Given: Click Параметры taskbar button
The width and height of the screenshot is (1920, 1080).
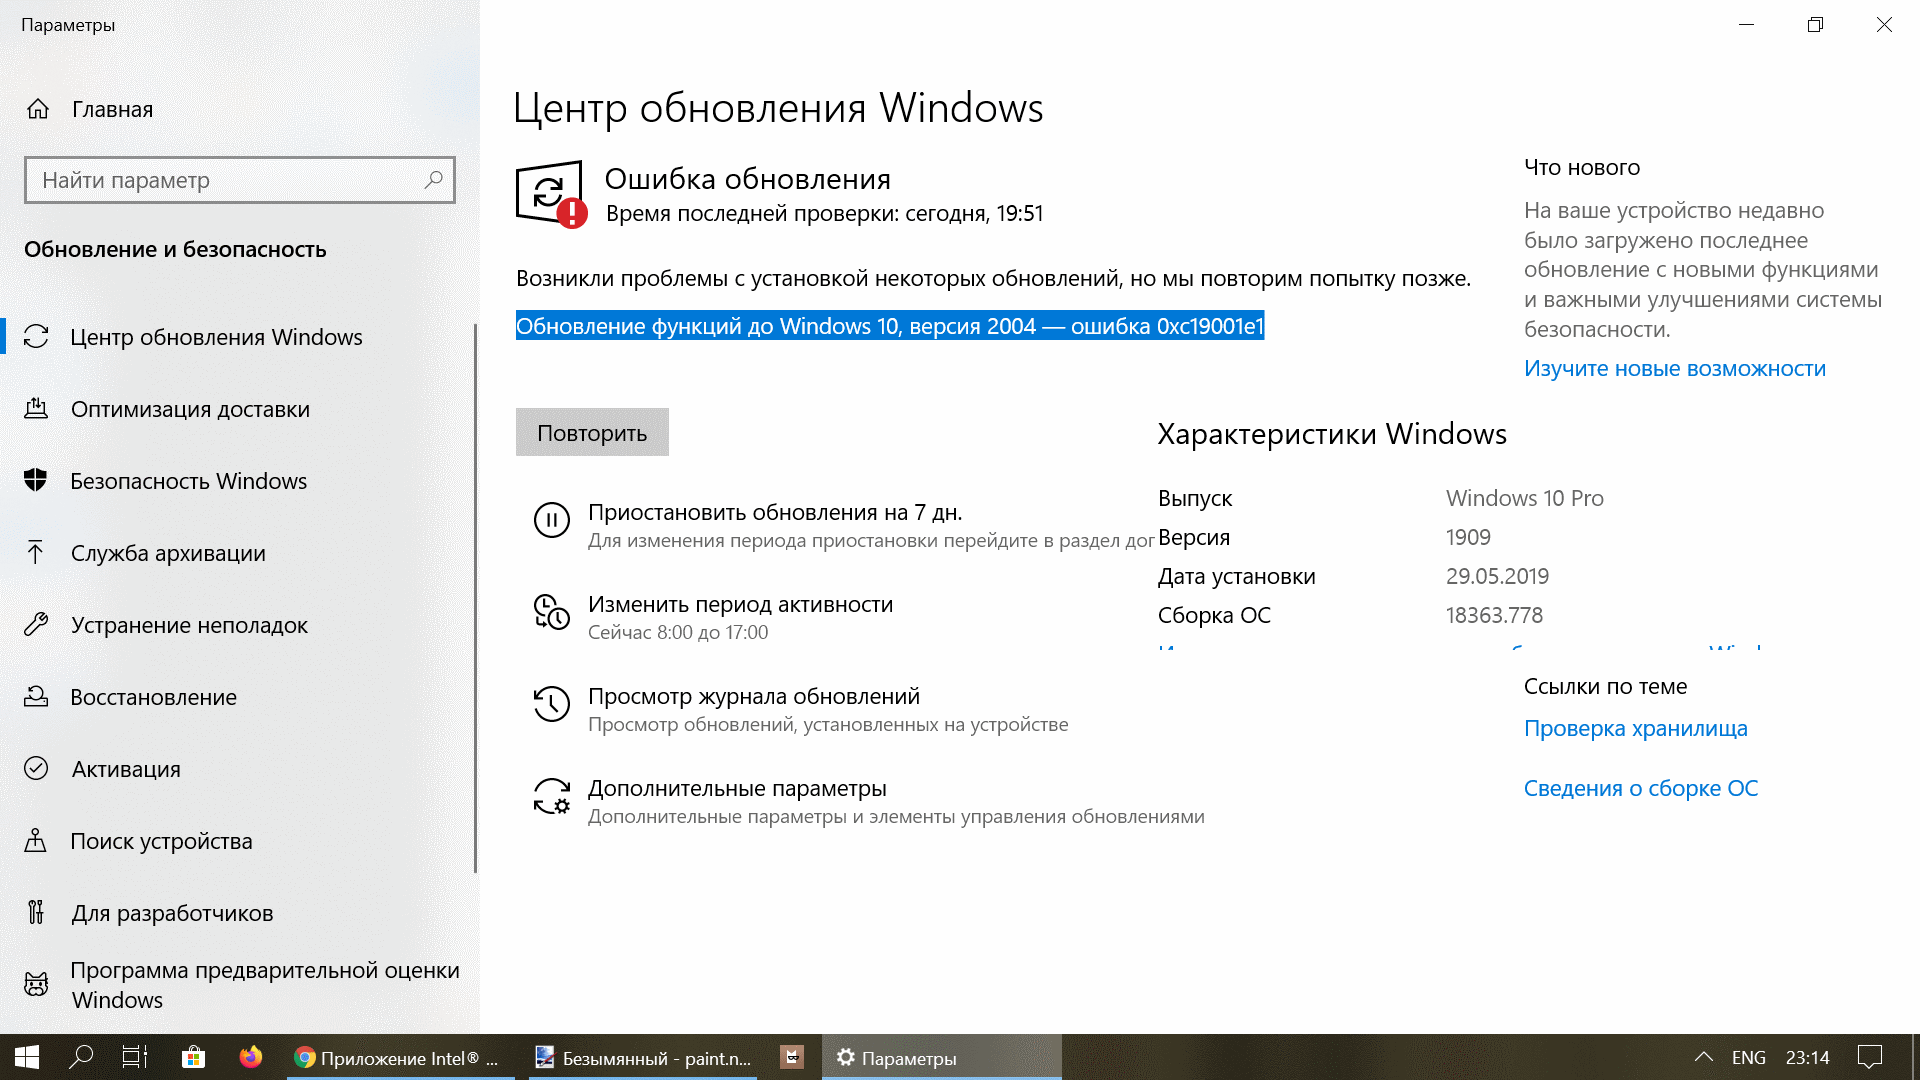Looking at the screenshot, I should [x=942, y=1057].
